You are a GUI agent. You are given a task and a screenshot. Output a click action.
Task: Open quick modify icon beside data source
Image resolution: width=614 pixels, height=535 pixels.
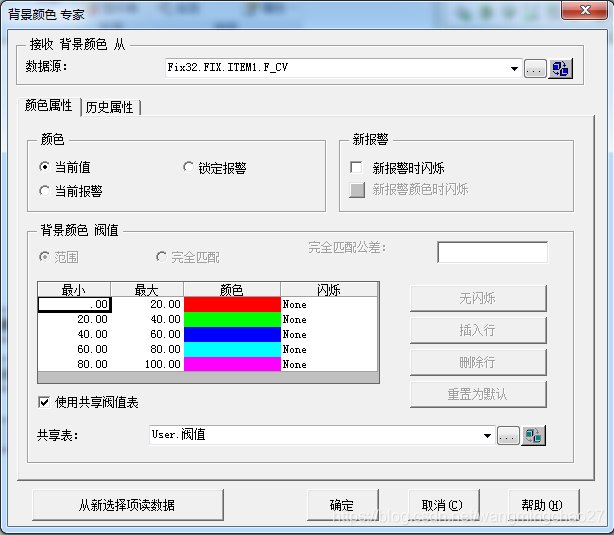pyautogui.click(x=560, y=69)
